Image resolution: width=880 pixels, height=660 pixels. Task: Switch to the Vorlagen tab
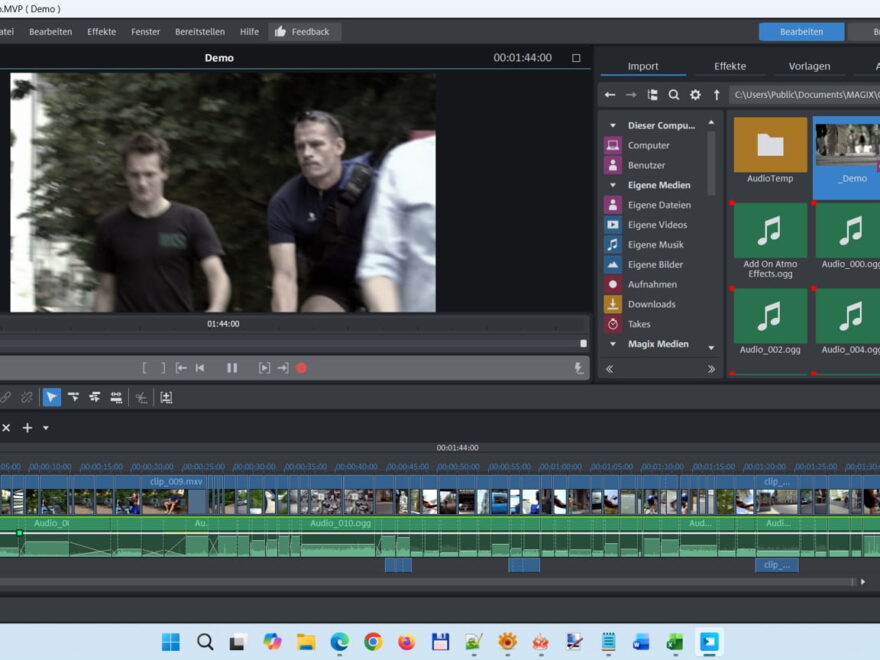pyautogui.click(x=808, y=65)
